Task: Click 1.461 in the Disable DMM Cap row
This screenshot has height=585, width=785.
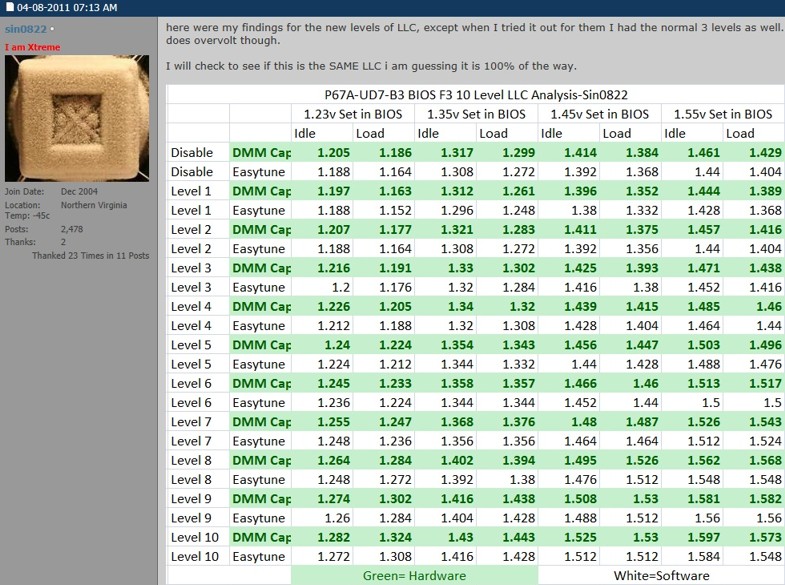Action: coord(703,153)
